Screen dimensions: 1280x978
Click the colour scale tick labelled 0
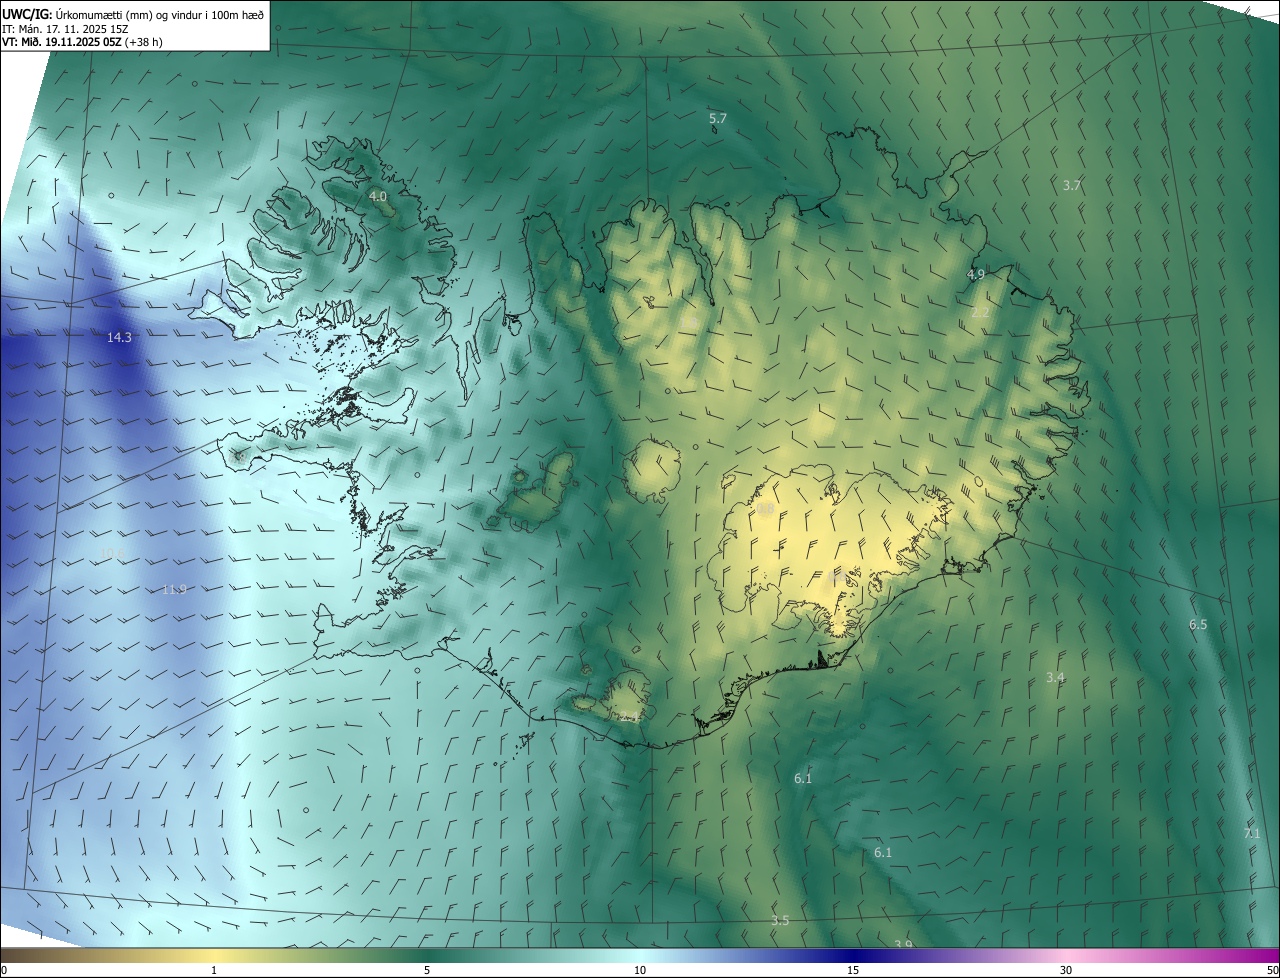click(x=4, y=970)
